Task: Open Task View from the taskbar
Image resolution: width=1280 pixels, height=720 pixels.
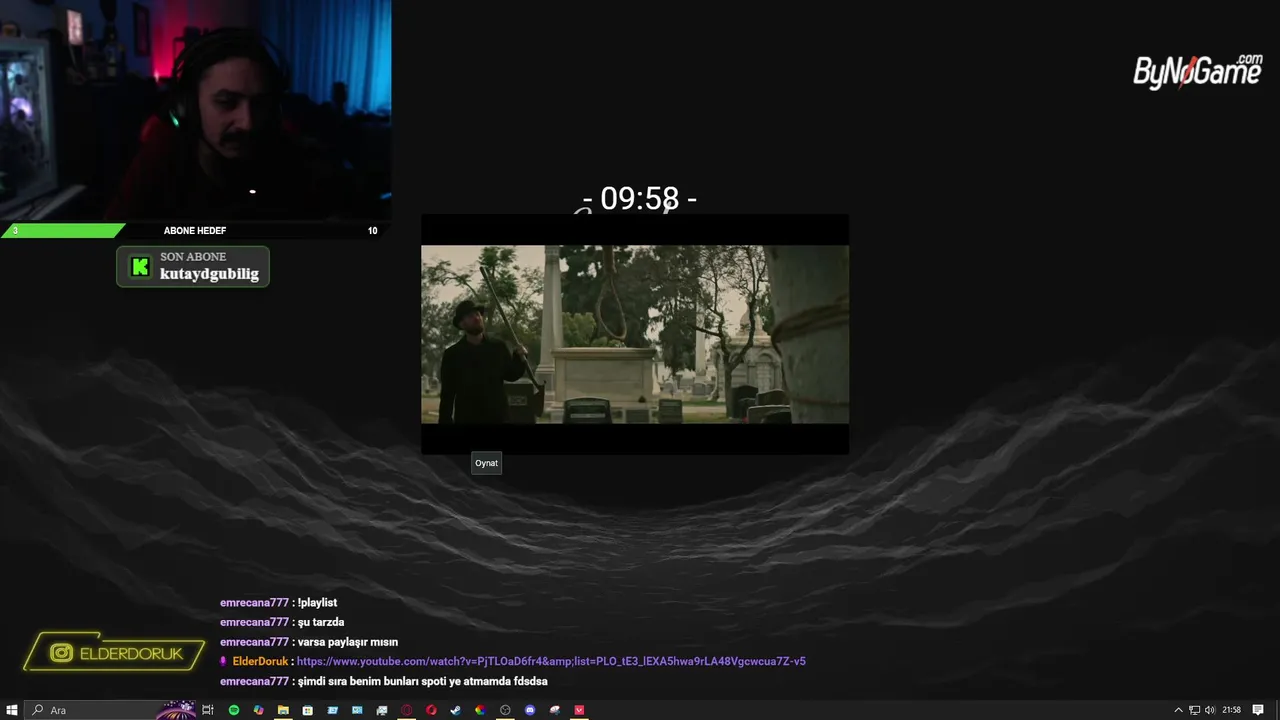Action: pyautogui.click(x=208, y=710)
